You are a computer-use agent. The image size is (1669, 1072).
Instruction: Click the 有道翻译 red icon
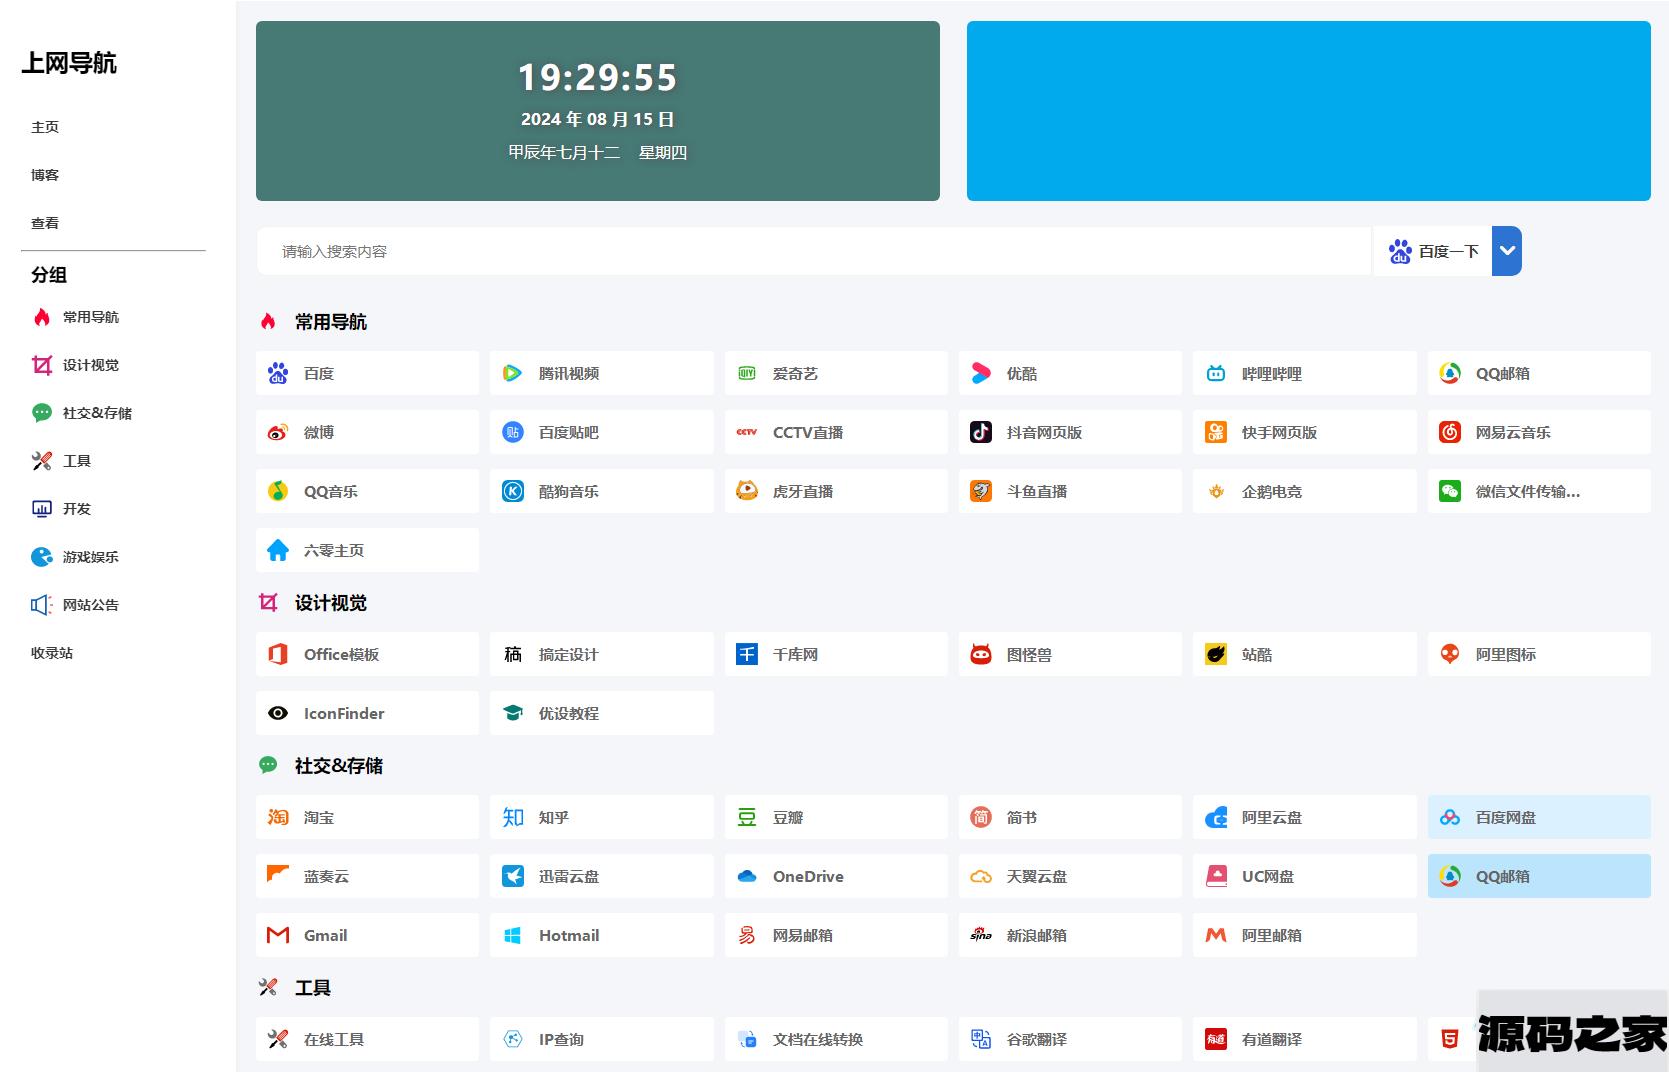pyautogui.click(x=1216, y=1039)
